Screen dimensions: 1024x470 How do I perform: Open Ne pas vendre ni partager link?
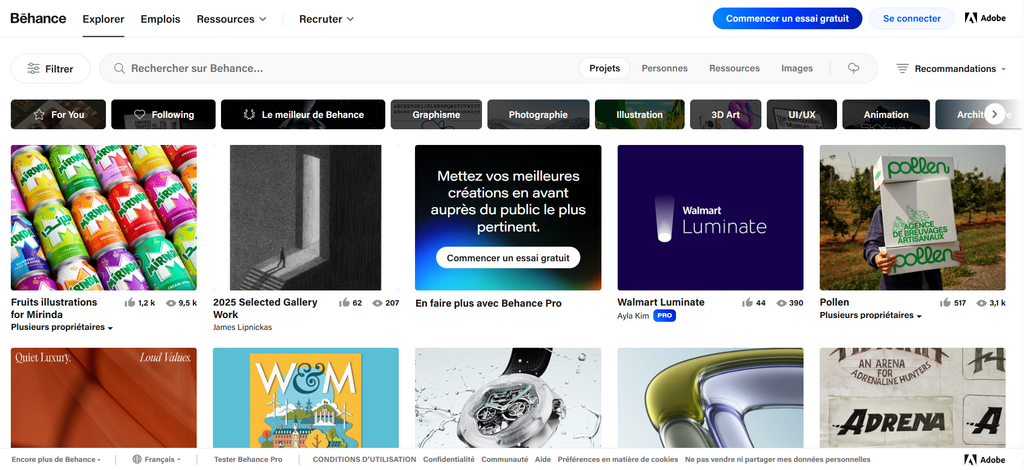click(x=778, y=460)
